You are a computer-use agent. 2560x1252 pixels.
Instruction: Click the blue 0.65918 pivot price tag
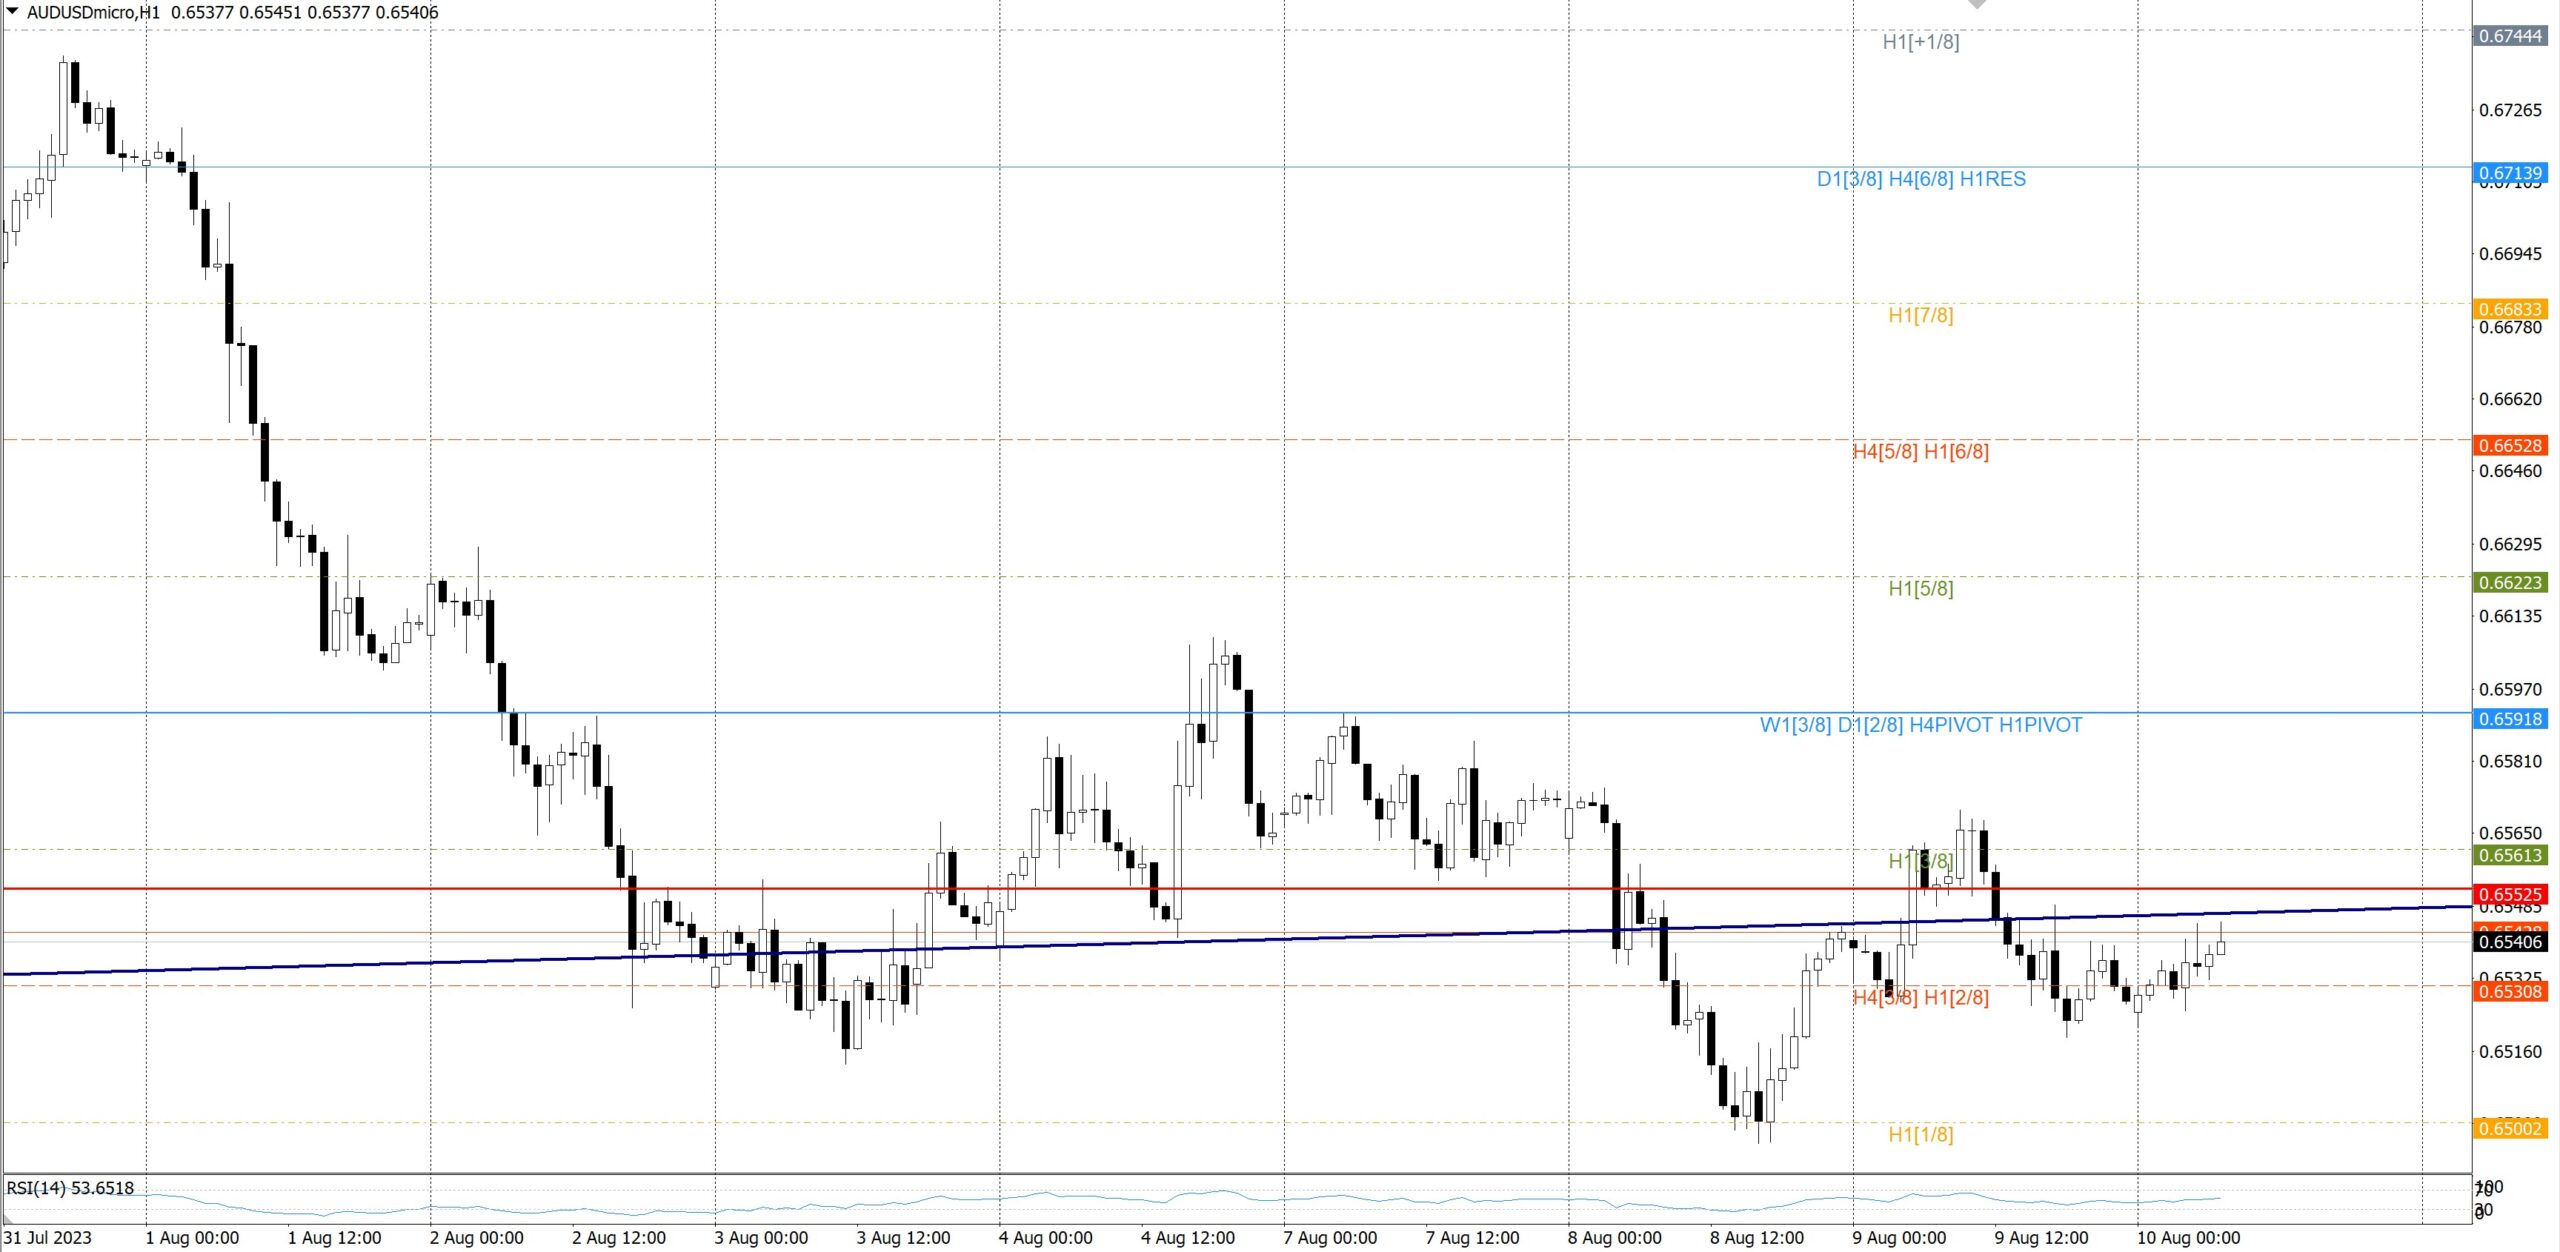2510,719
